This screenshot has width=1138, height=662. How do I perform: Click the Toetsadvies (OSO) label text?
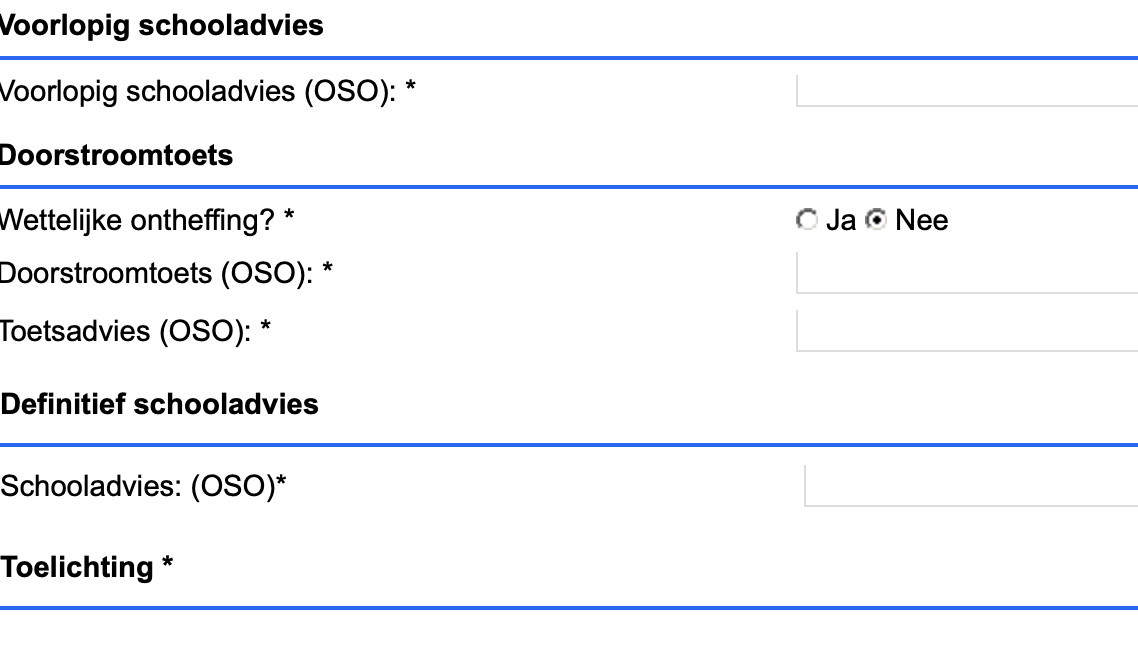(x=125, y=331)
